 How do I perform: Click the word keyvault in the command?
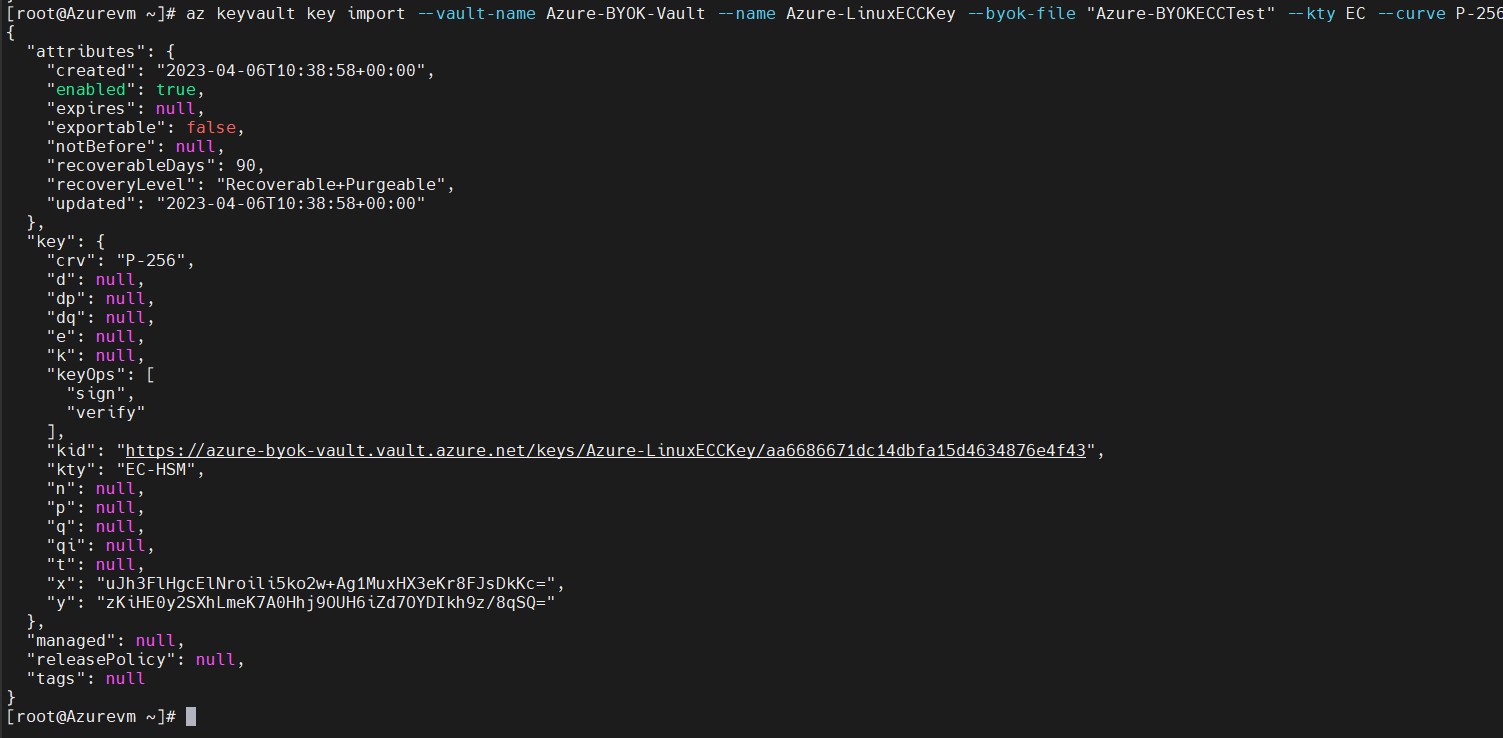tap(255, 14)
